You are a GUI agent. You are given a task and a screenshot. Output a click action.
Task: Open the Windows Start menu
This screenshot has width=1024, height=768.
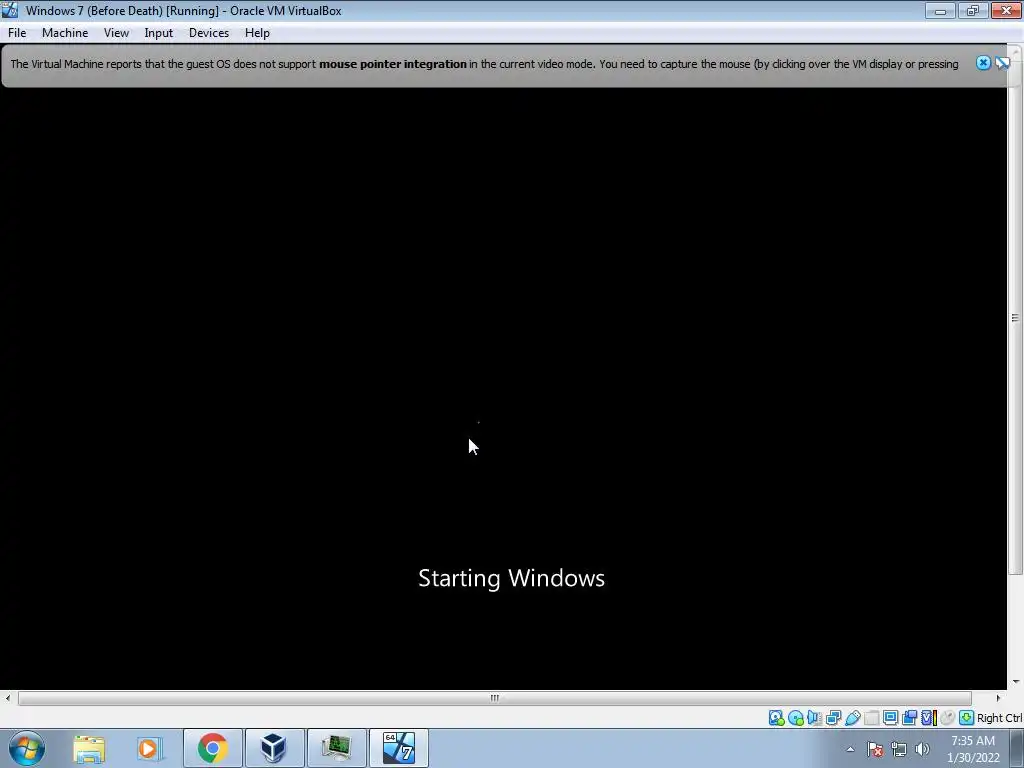[27, 748]
